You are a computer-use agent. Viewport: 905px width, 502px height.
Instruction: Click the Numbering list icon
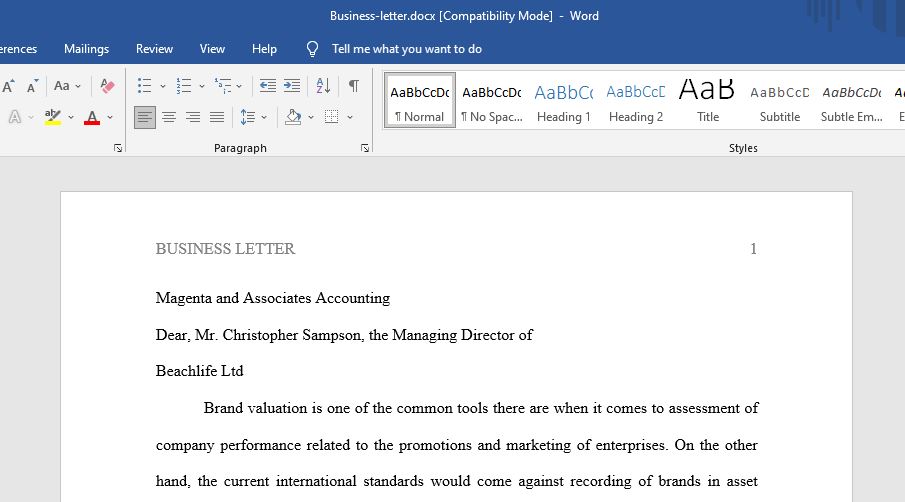click(x=184, y=86)
